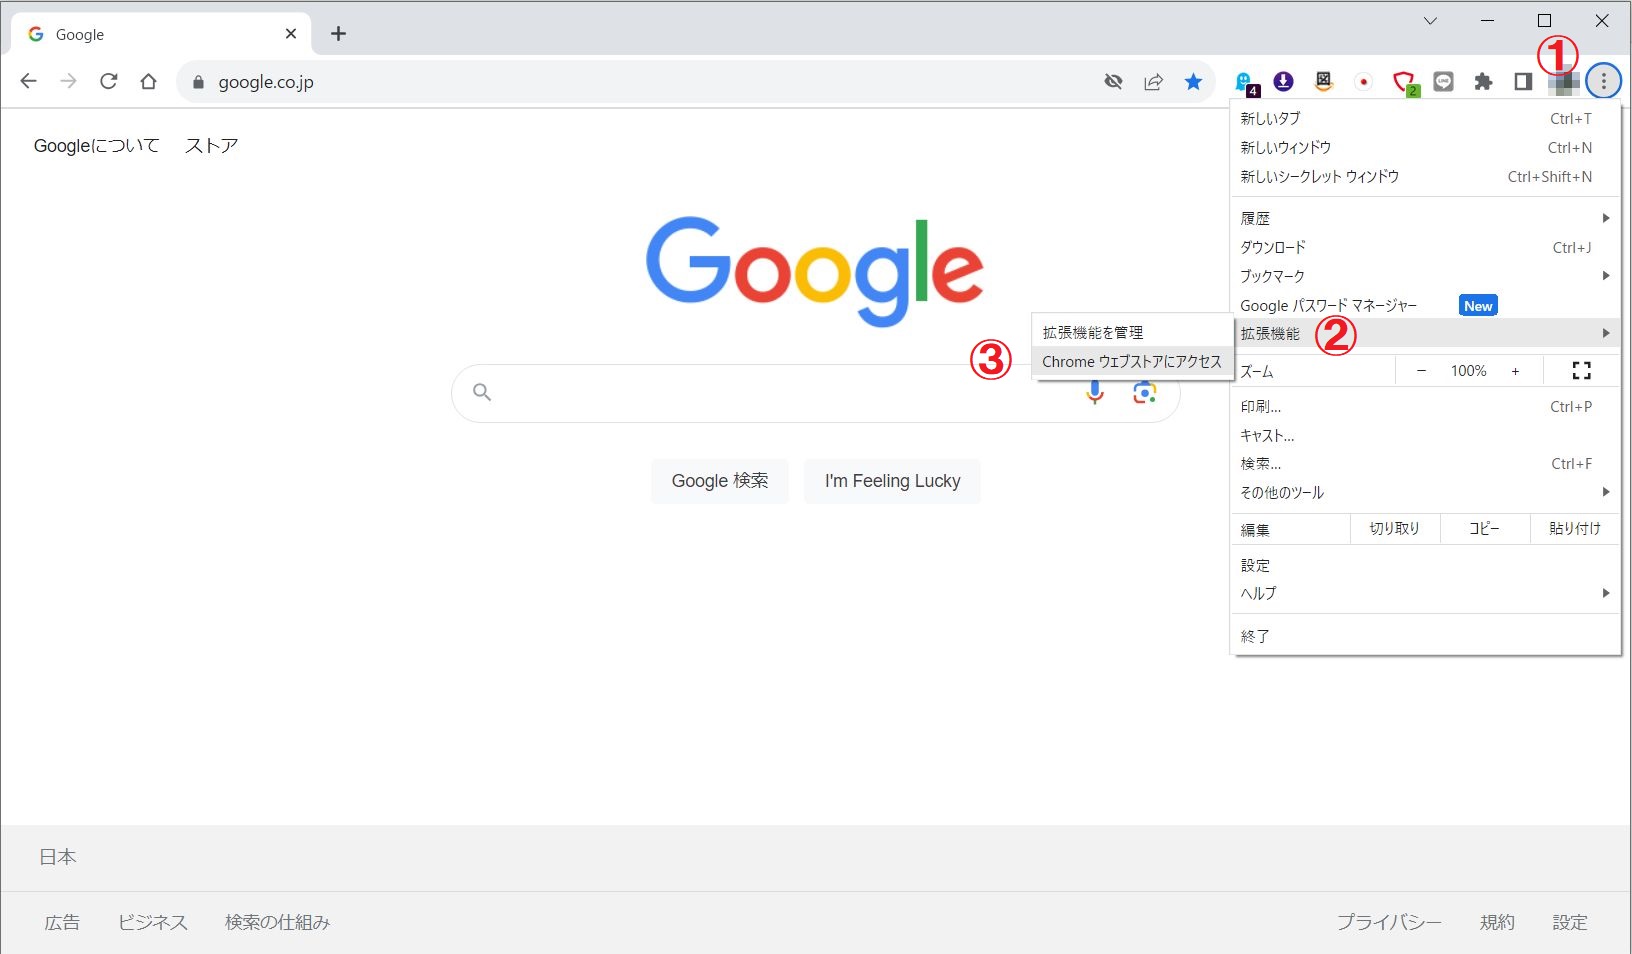Open the Amazon-style extension icon
The width and height of the screenshot is (1632, 954).
[x=1323, y=82]
